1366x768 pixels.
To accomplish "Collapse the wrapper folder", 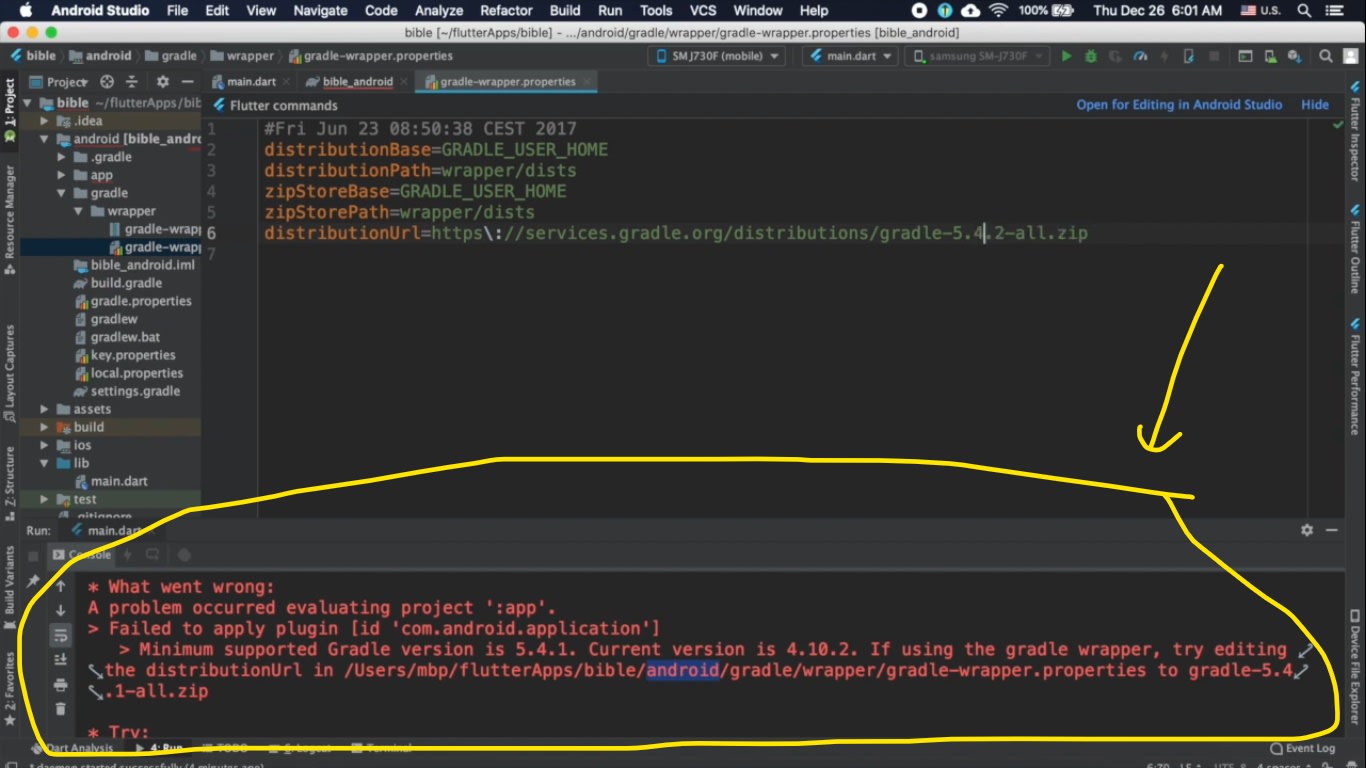I will pos(79,211).
